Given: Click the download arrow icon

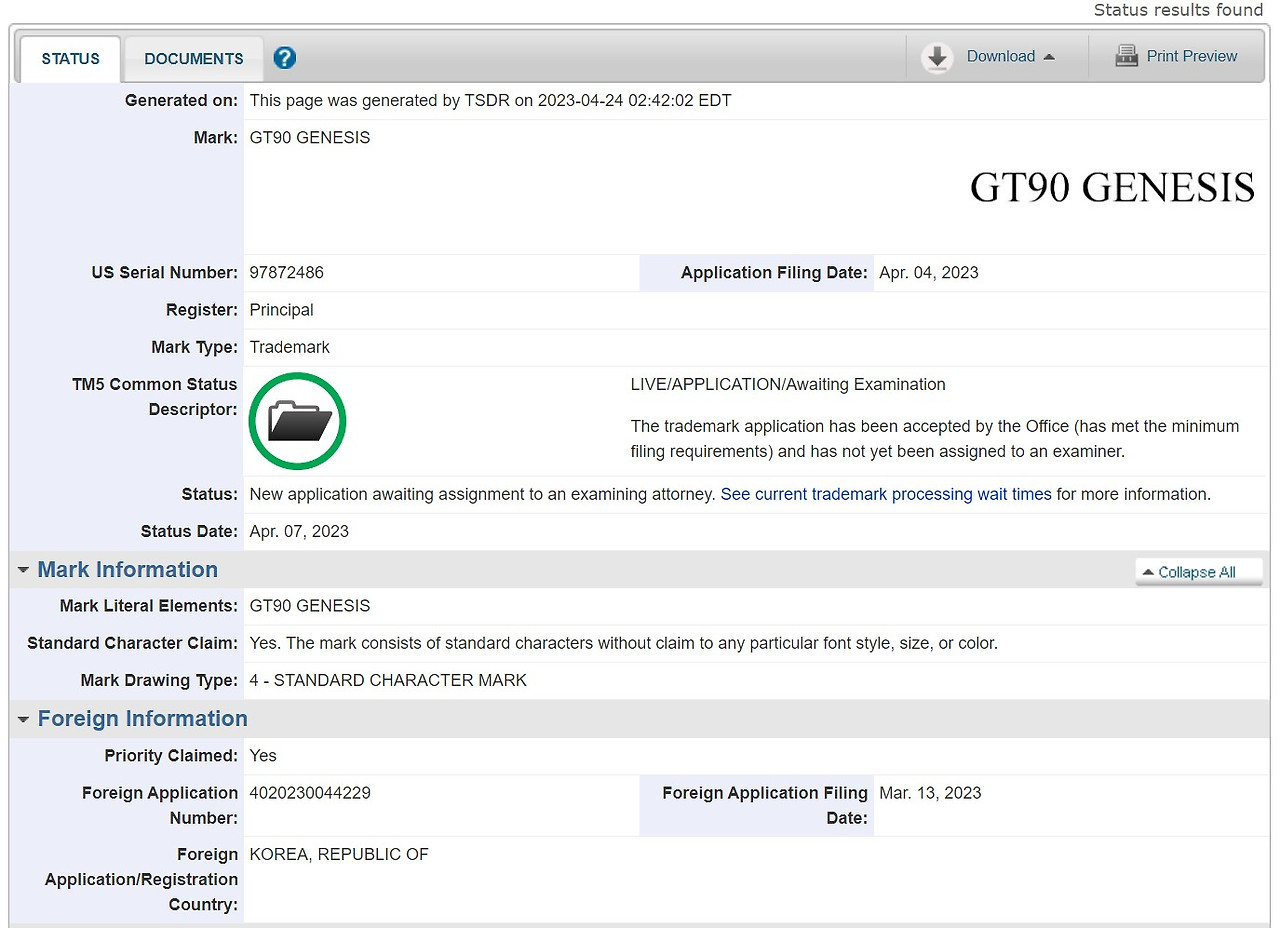Looking at the screenshot, I should (937, 57).
